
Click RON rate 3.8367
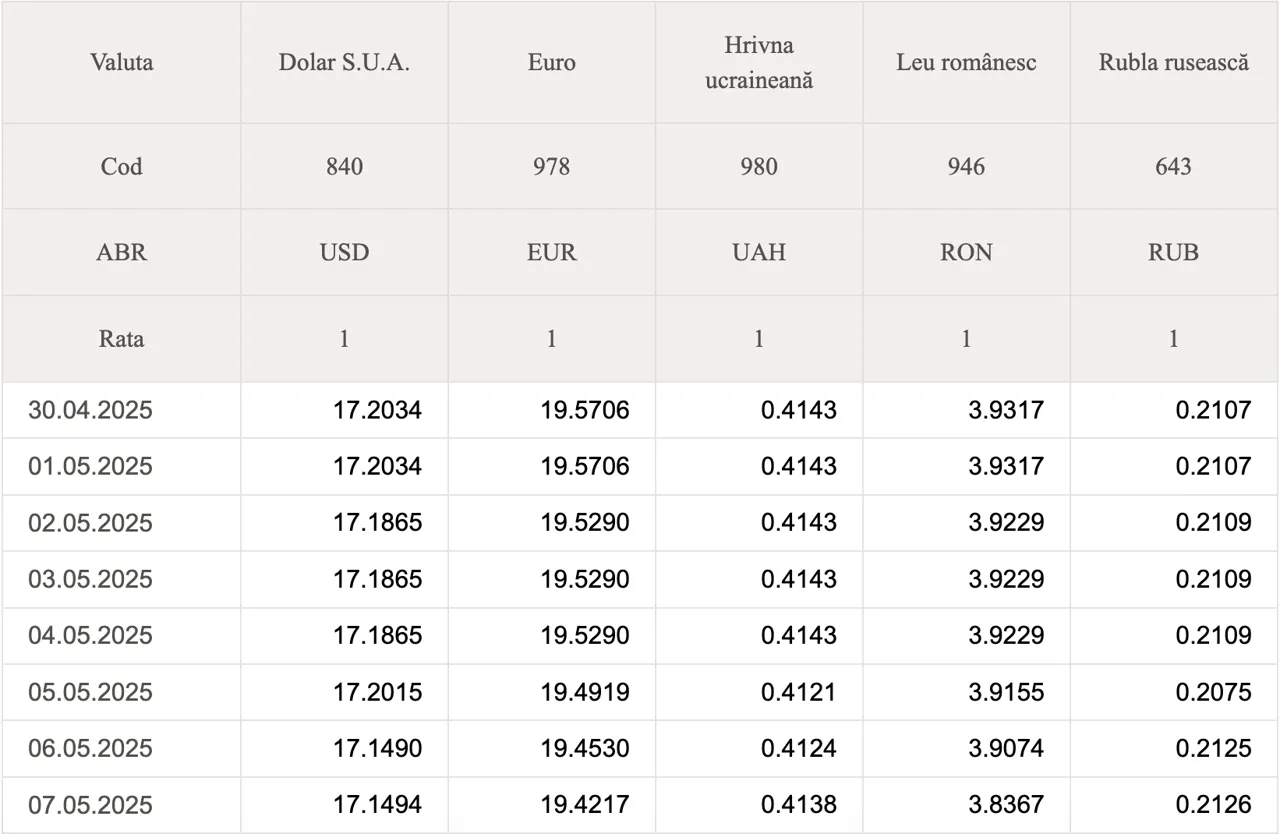[1005, 805]
